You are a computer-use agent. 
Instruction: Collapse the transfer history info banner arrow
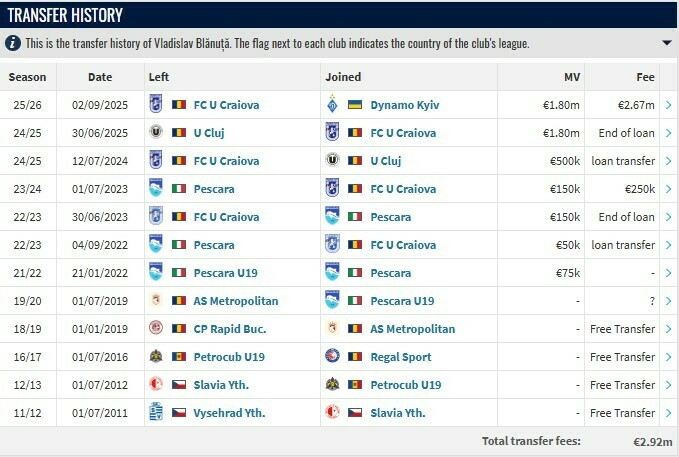pyautogui.click(x=667, y=44)
